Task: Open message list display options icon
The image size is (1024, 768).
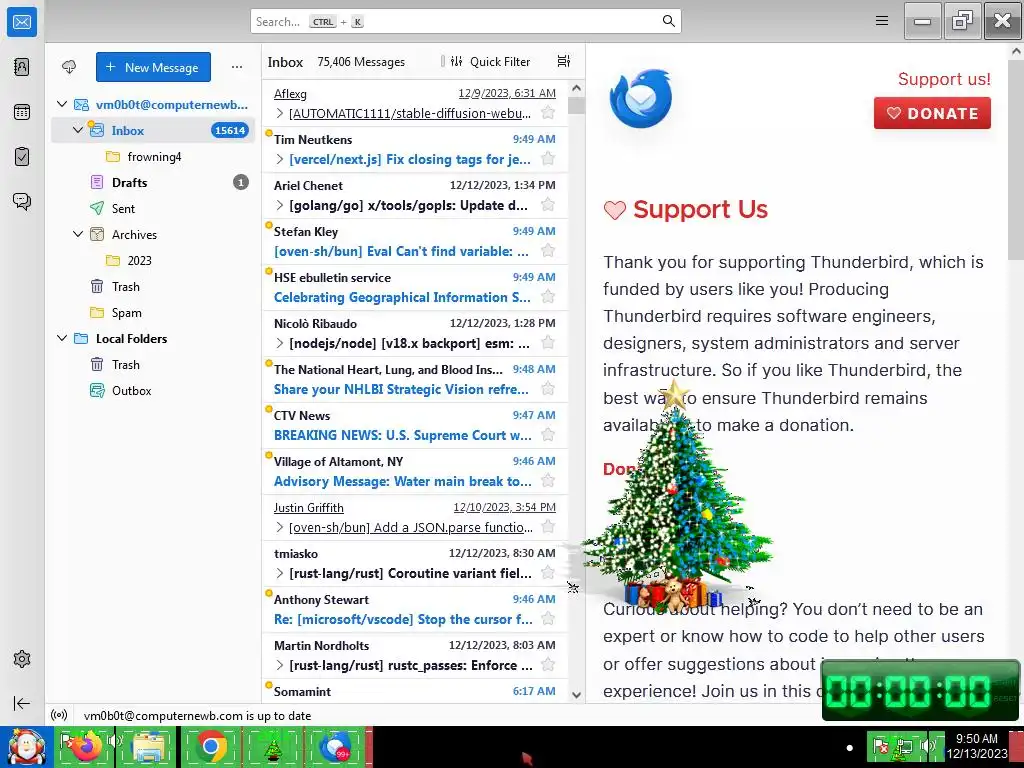Action: [x=564, y=61]
